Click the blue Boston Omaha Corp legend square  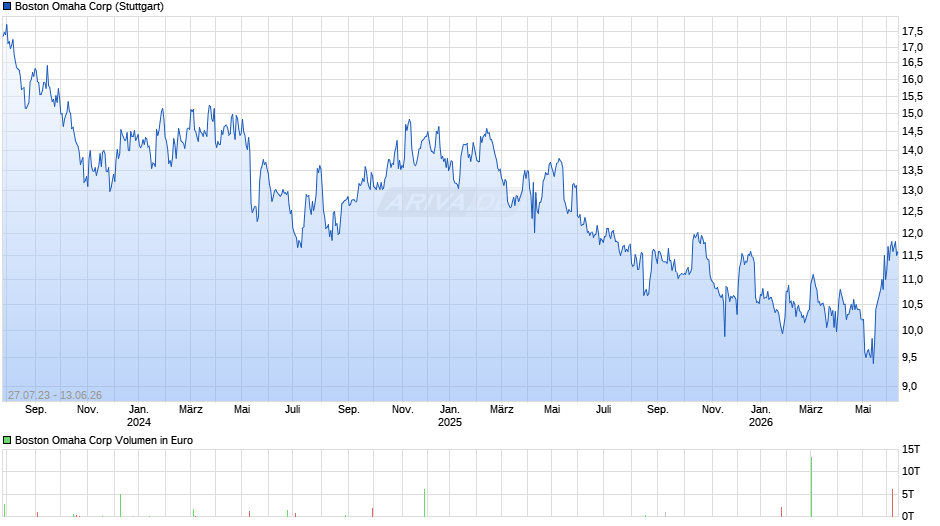(7, 7)
